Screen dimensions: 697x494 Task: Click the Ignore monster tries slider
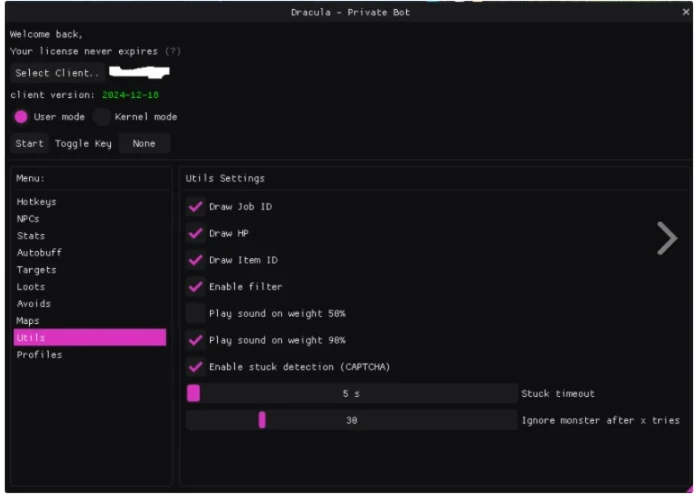351,421
